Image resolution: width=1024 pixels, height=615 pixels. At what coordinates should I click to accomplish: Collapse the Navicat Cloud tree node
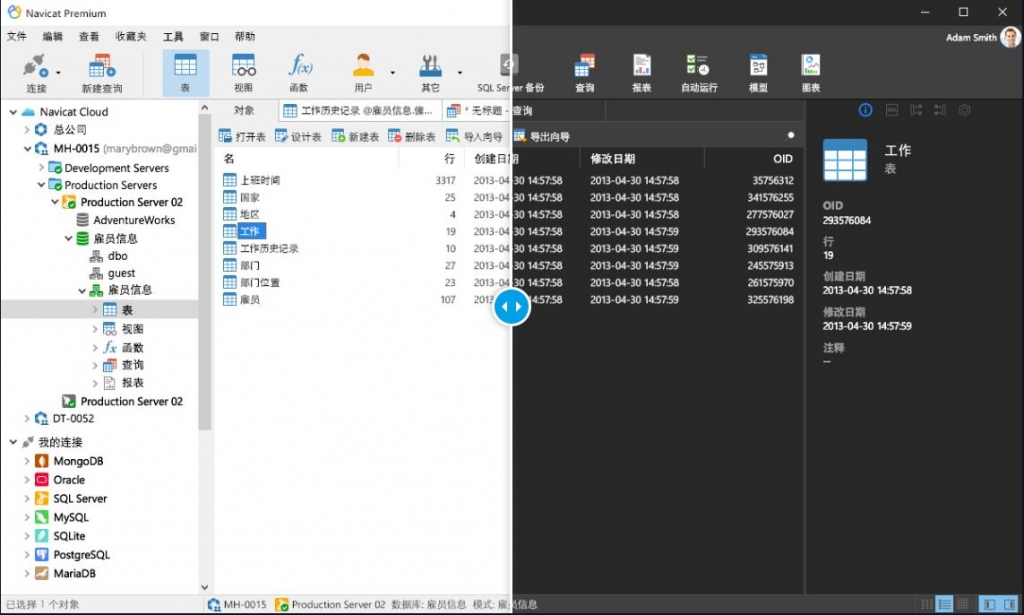point(12,112)
